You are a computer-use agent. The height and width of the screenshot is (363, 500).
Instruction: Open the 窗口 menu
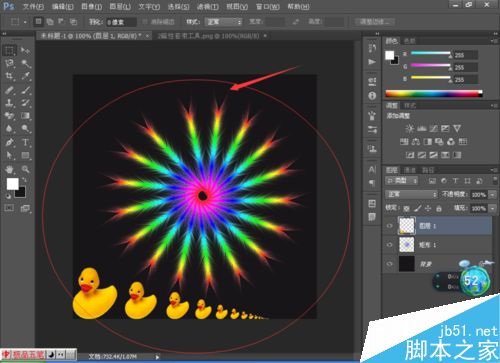pos(268,7)
